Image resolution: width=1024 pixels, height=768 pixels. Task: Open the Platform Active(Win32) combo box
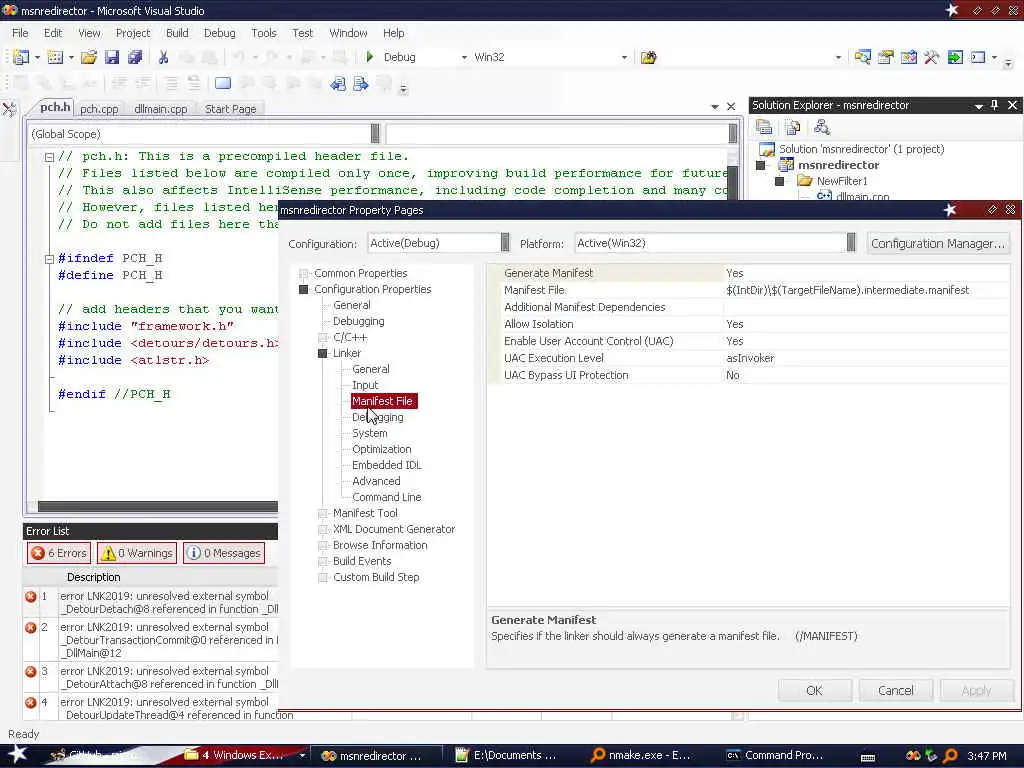click(x=716, y=243)
